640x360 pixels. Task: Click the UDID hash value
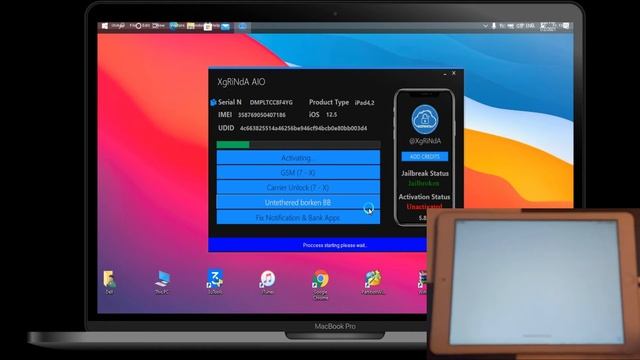(x=303, y=128)
